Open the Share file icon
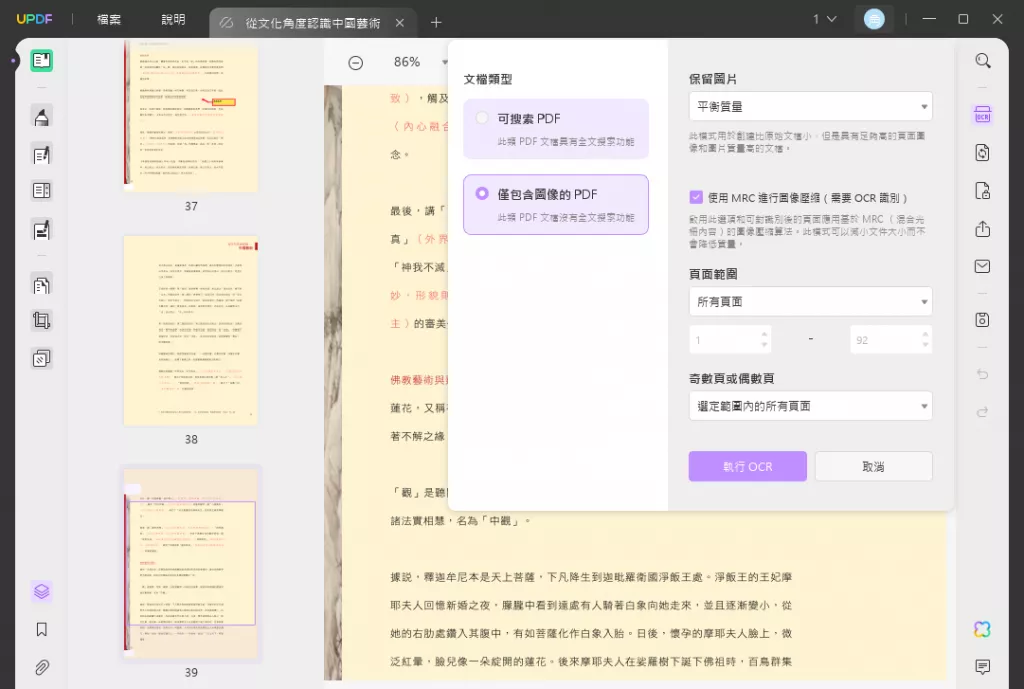The height and width of the screenshot is (689, 1024). pyautogui.click(x=983, y=229)
